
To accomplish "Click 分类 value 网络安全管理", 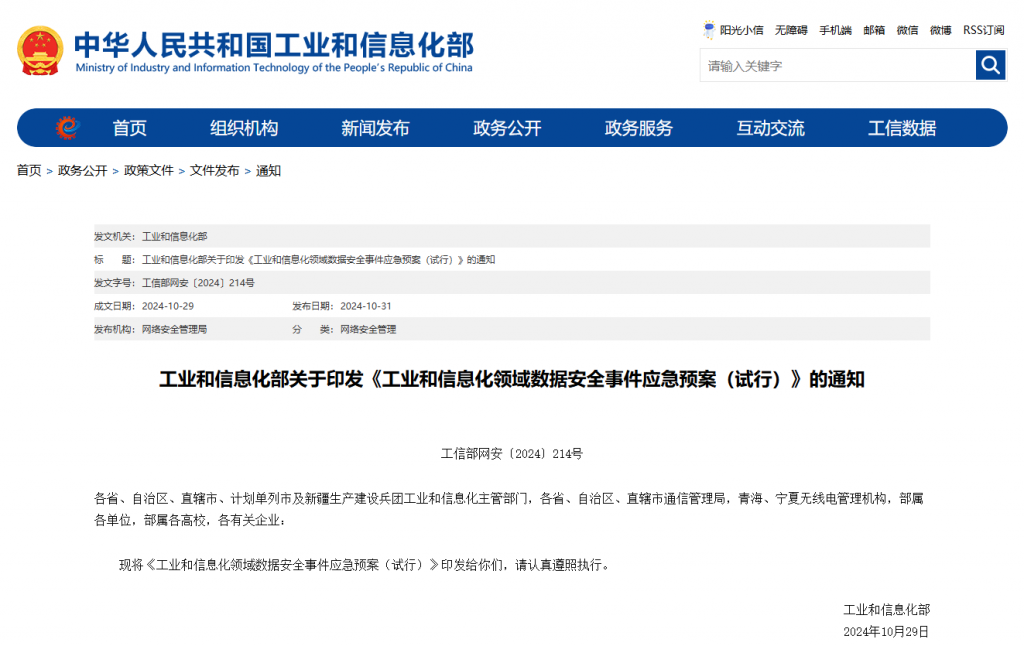I will pyautogui.click(x=368, y=330).
